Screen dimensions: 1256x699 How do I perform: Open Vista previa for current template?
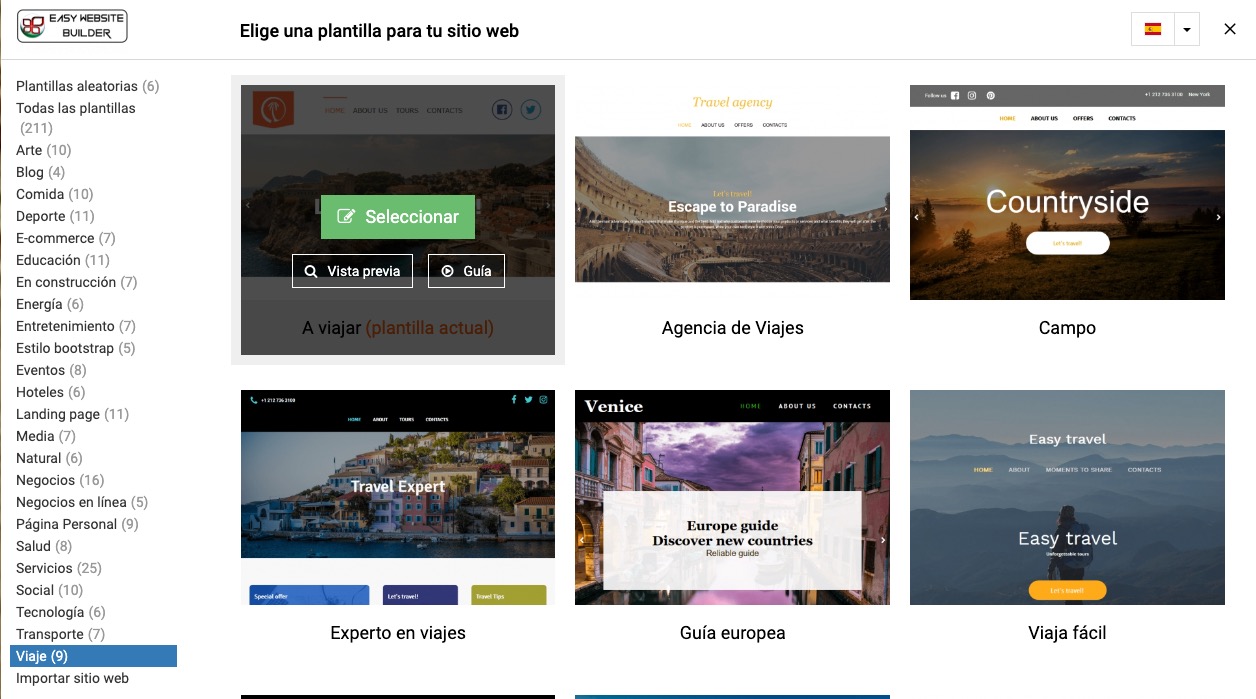[x=352, y=271]
